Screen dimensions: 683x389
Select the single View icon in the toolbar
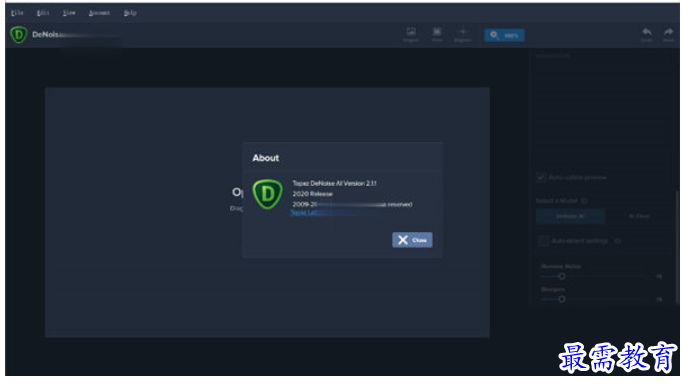pos(436,34)
